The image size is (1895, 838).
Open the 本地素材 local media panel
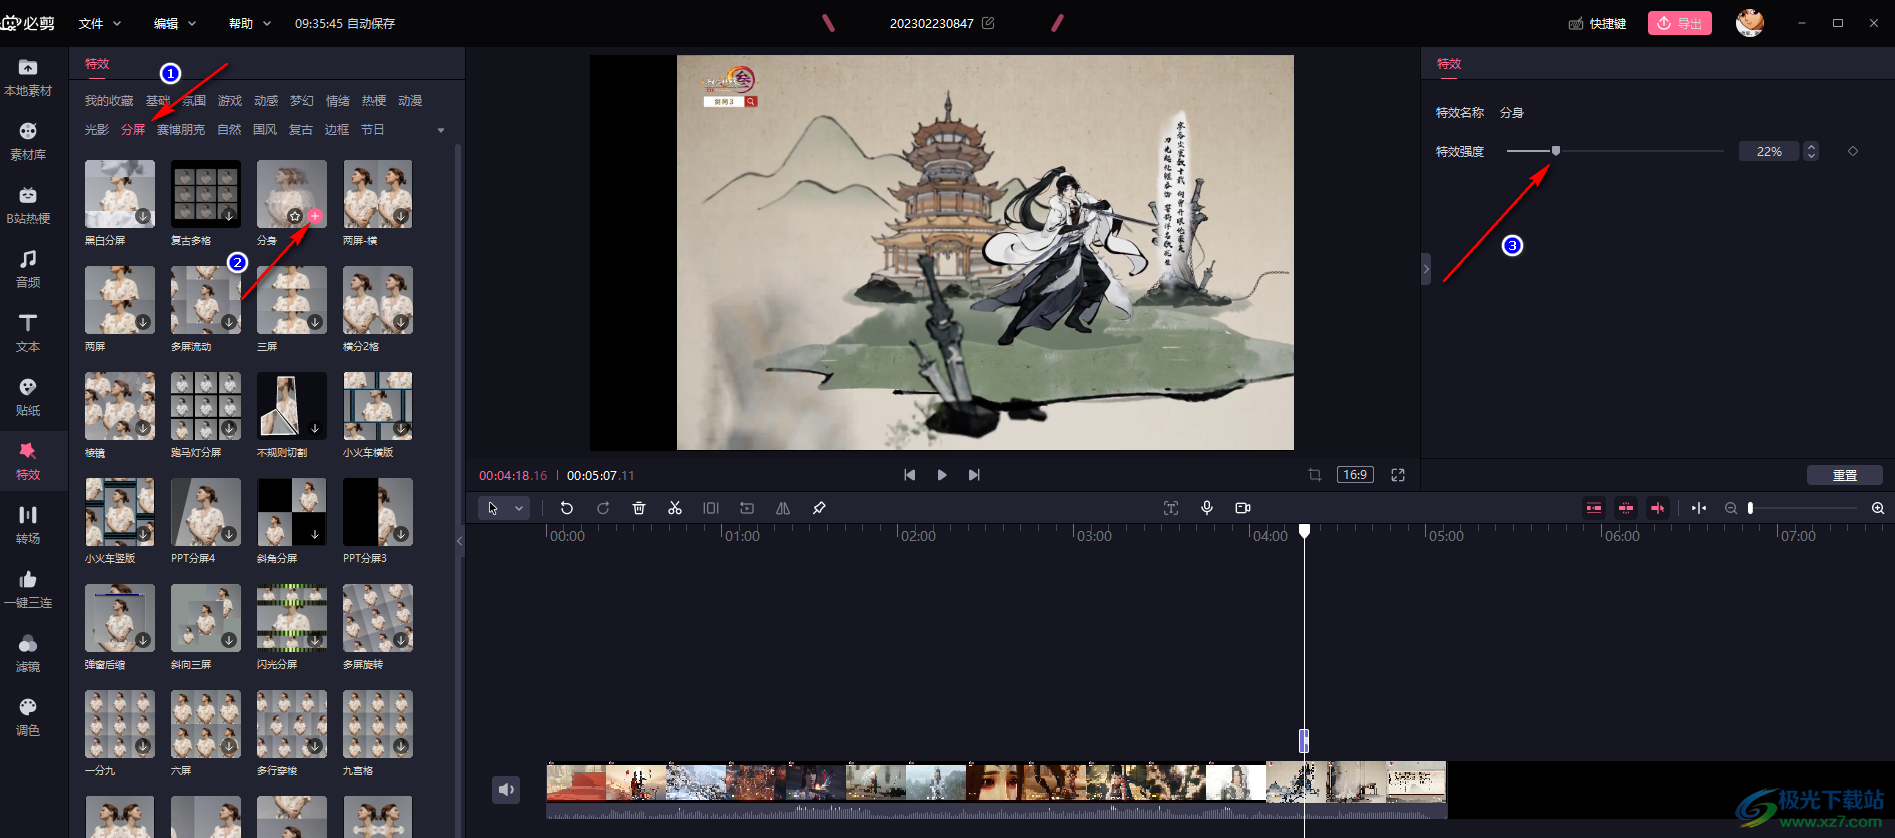point(28,77)
